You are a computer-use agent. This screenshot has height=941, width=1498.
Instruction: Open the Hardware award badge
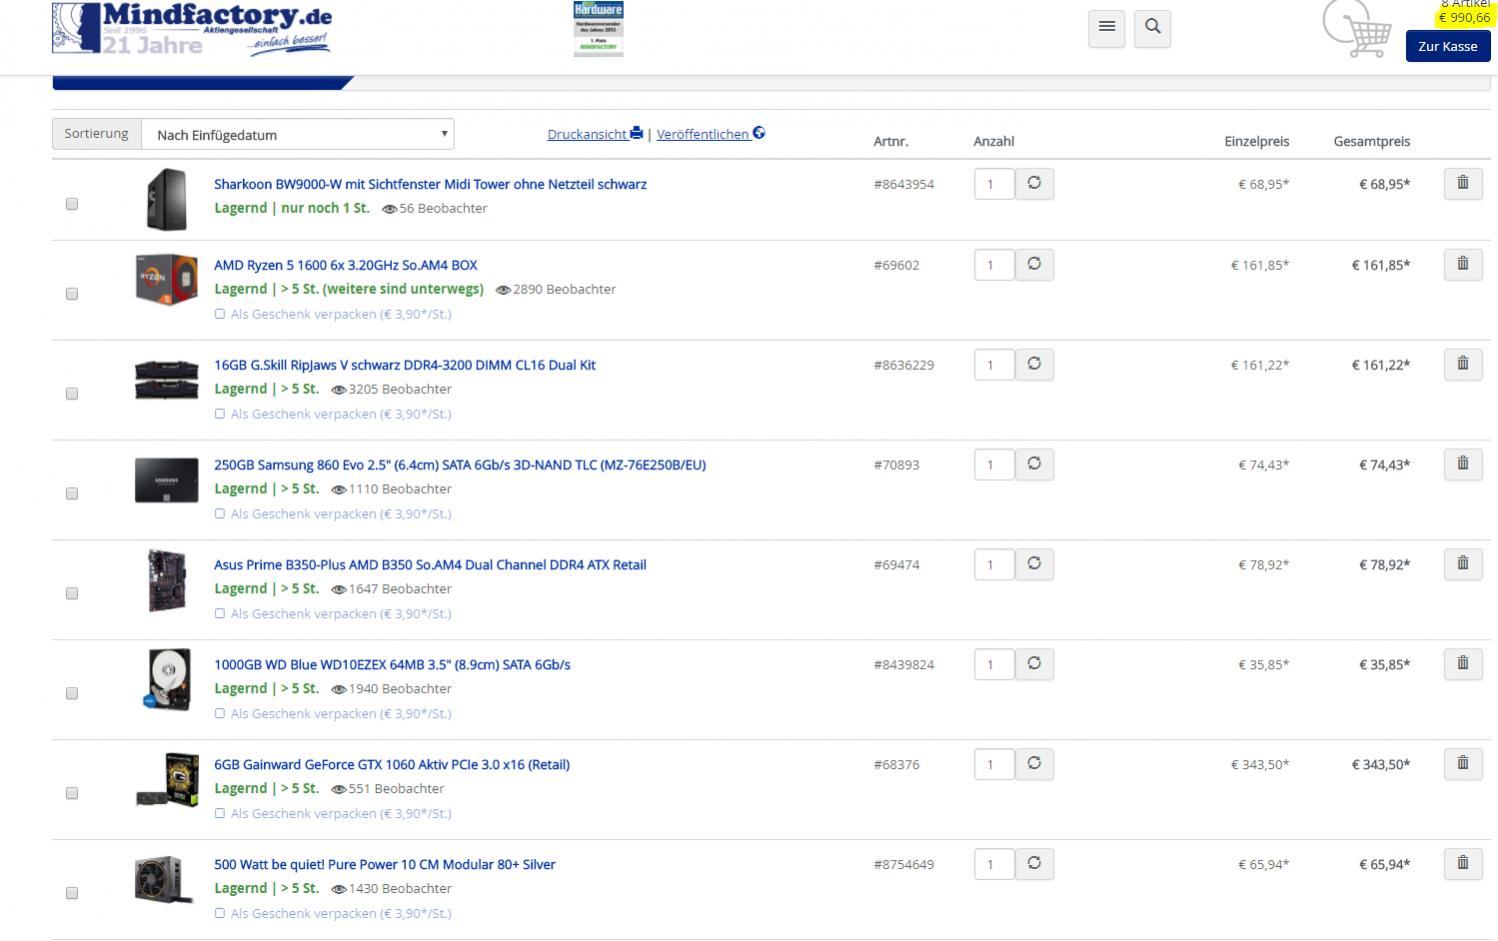click(598, 29)
